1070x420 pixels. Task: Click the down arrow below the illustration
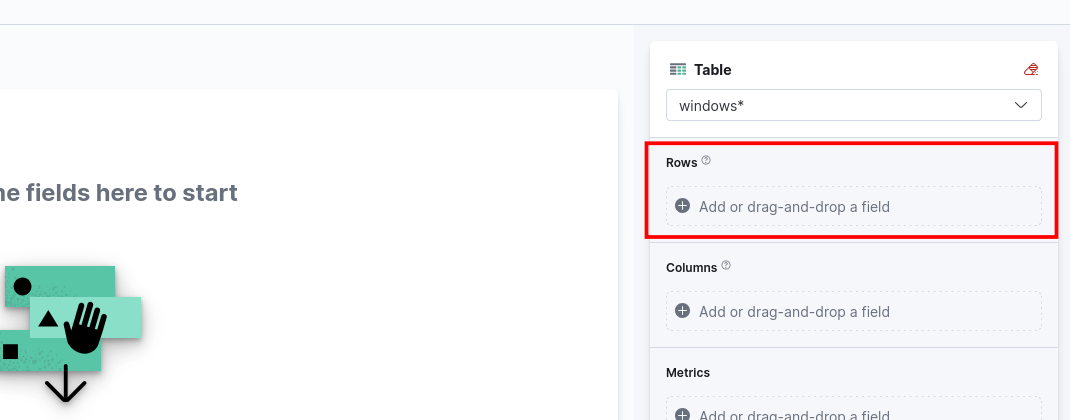coord(66,384)
